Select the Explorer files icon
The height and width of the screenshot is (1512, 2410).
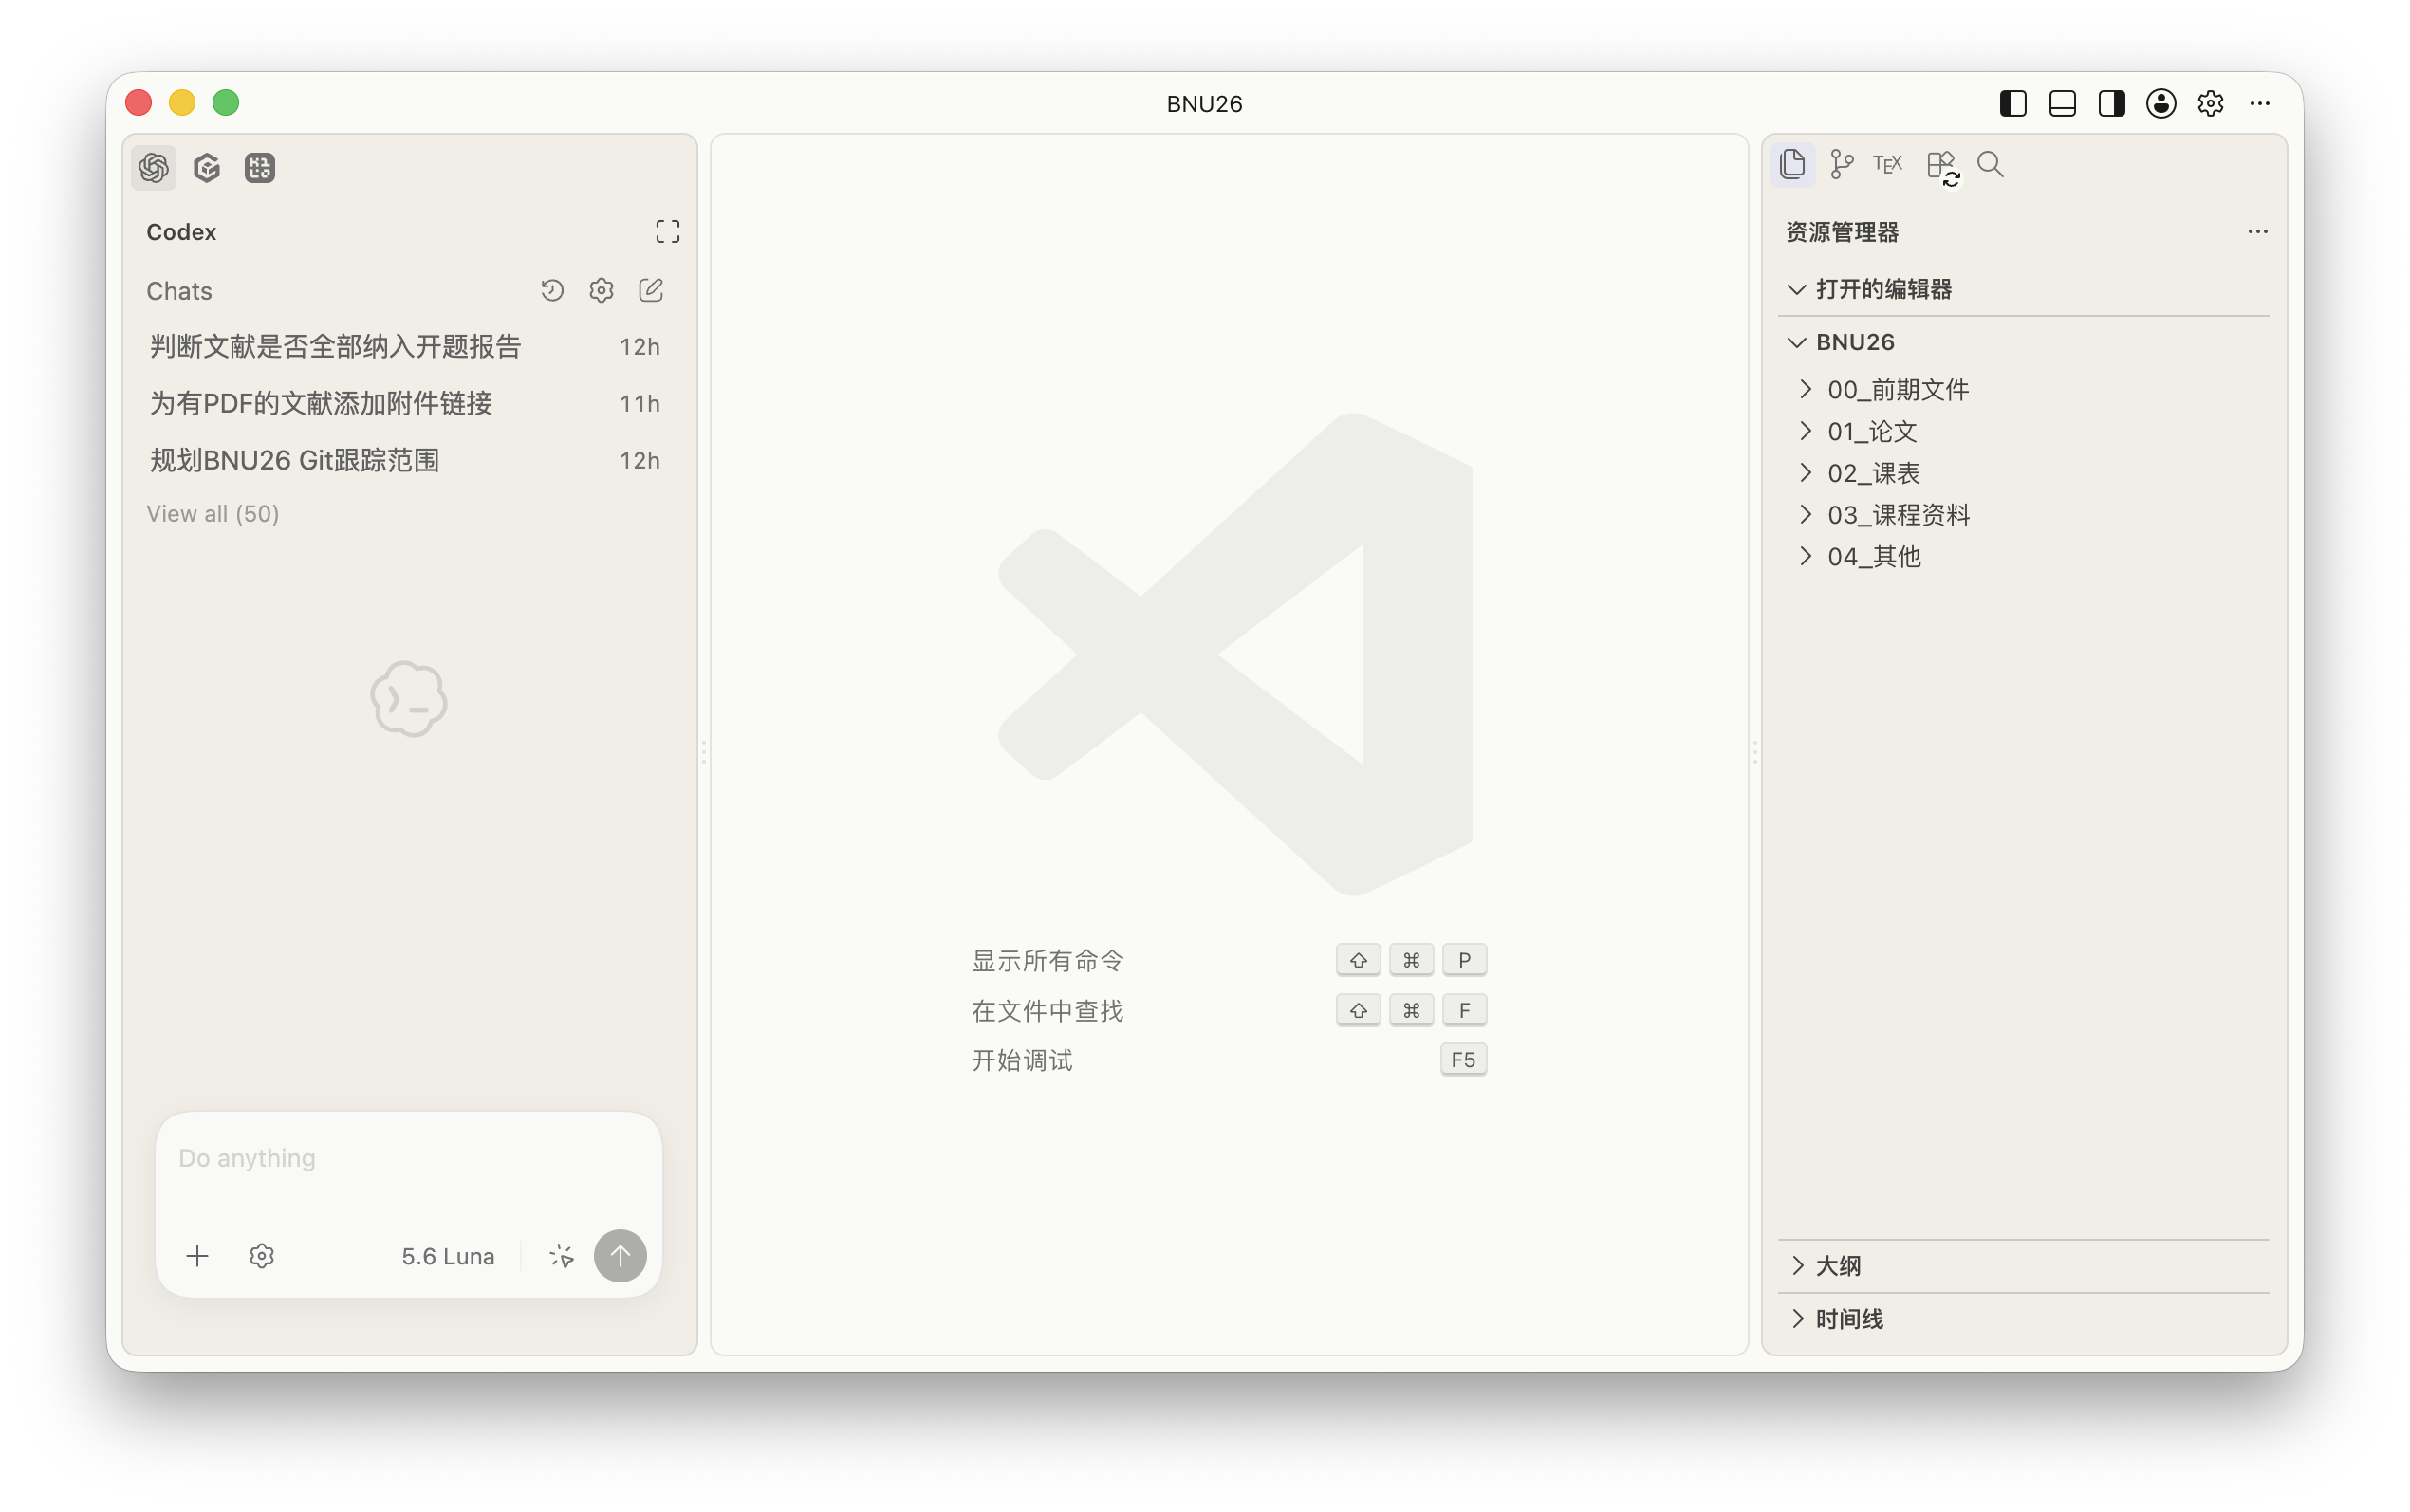coord(1793,164)
